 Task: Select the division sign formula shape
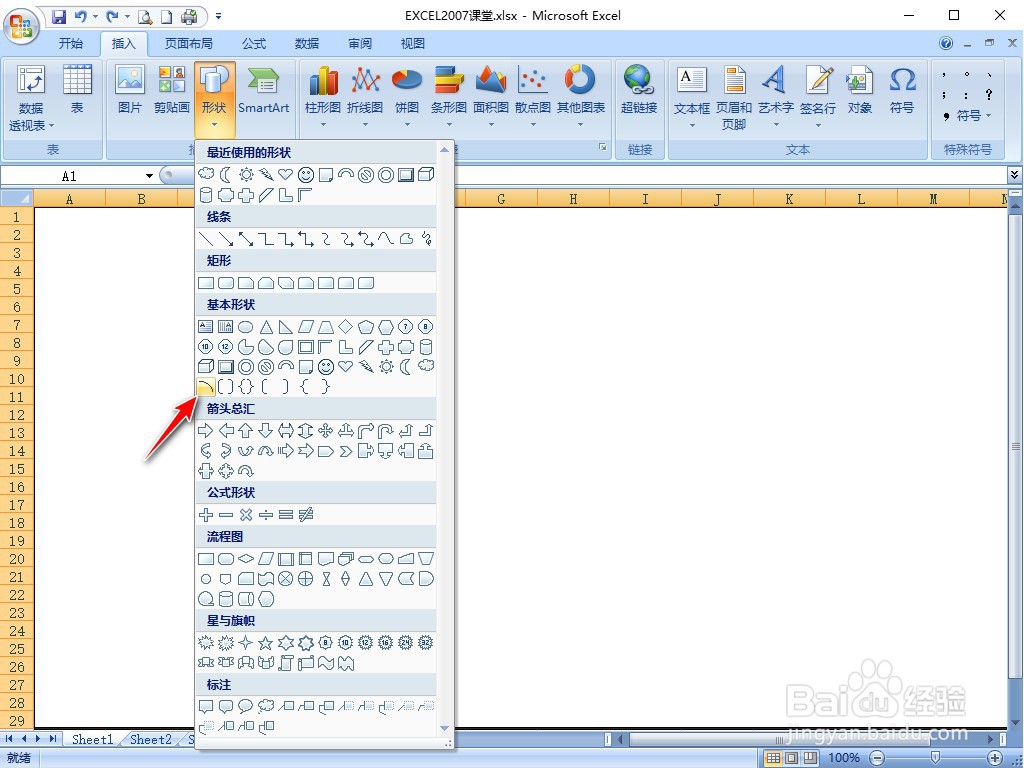coord(266,515)
